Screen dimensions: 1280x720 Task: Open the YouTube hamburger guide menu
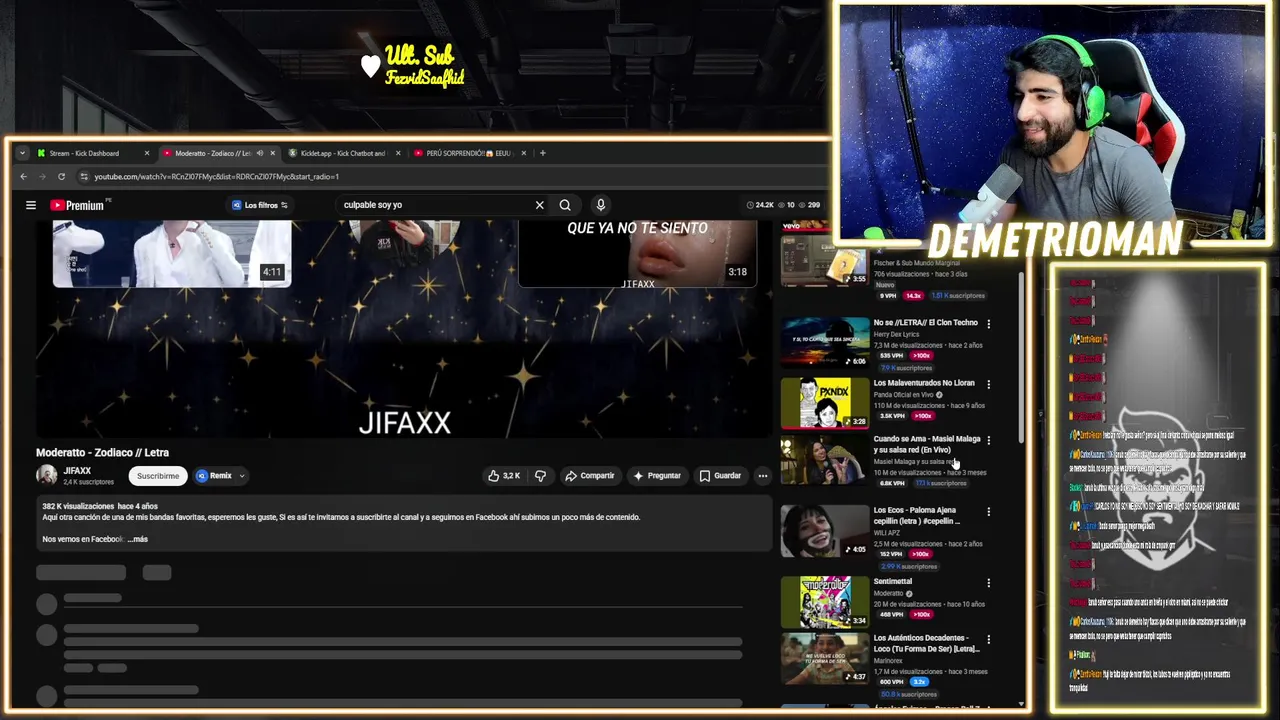click(31, 205)
